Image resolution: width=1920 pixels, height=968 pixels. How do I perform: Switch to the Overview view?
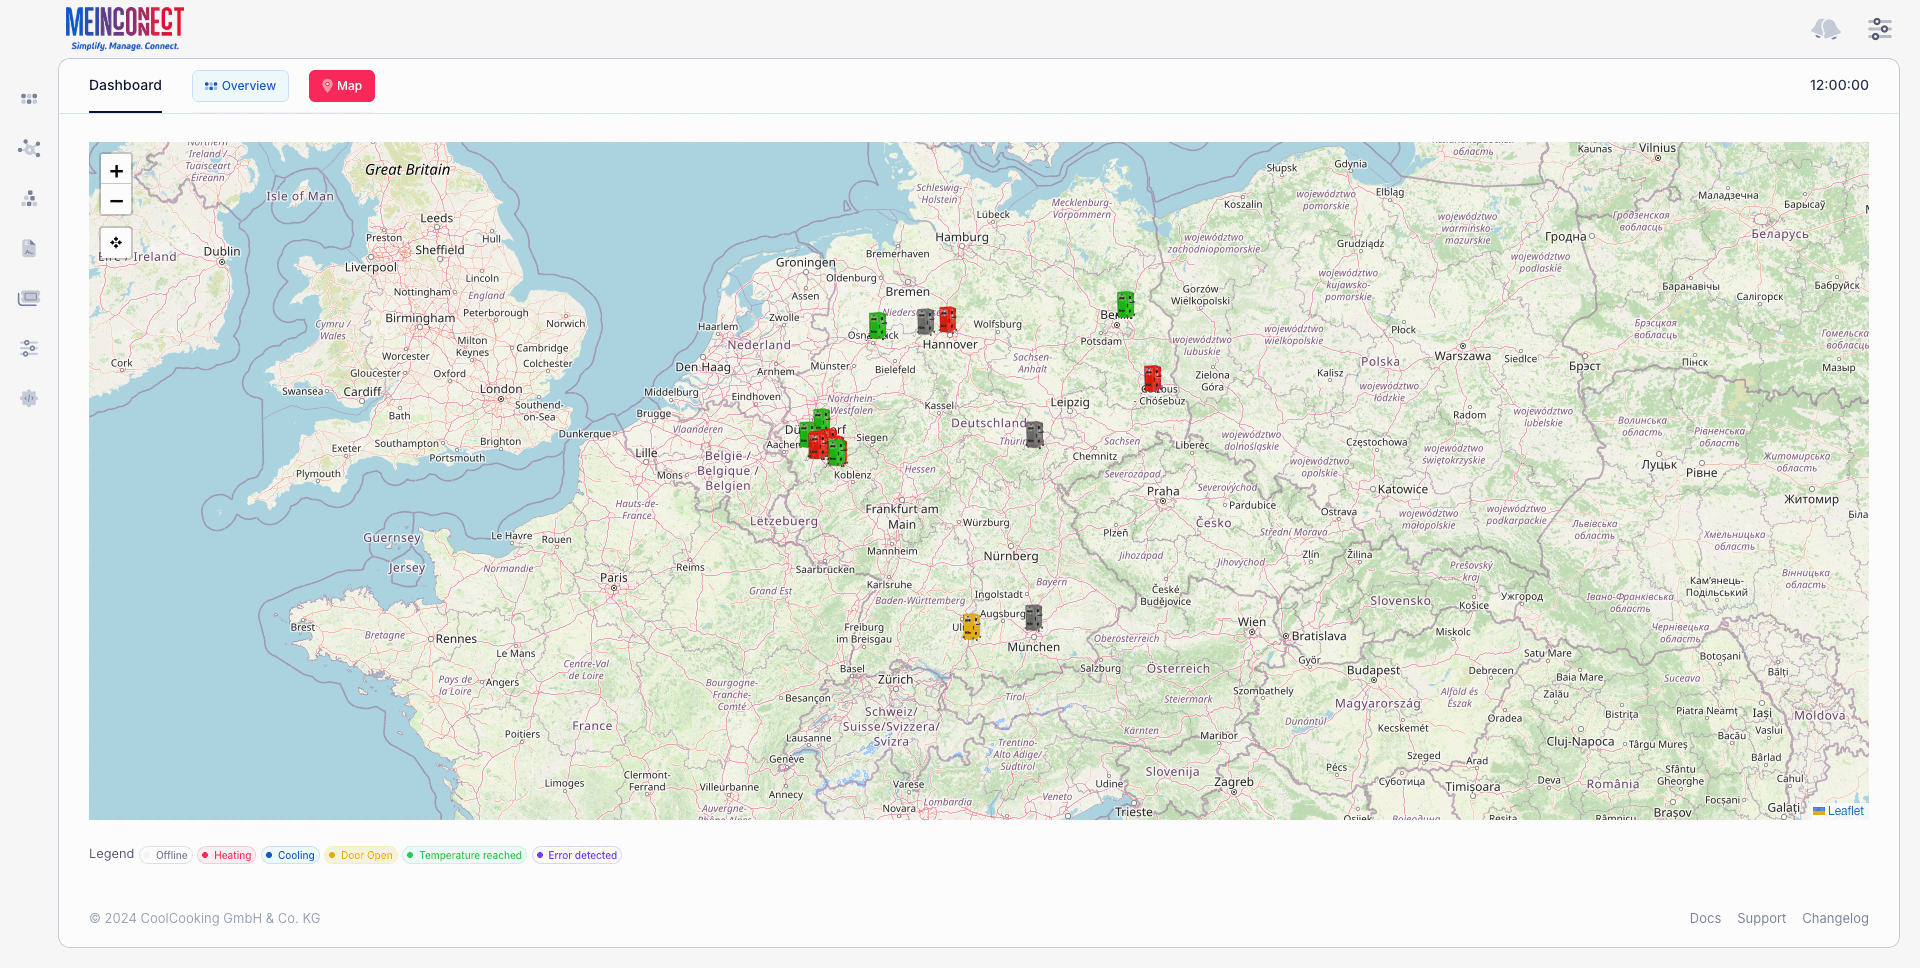[240, 86]
